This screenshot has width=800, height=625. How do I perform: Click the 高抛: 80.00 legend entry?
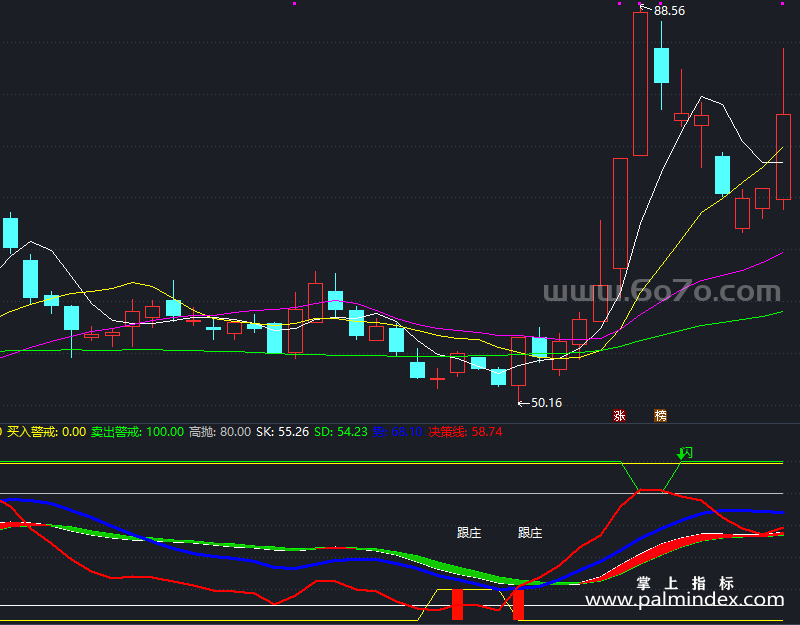pyautogui.click(x=220, y=432)
